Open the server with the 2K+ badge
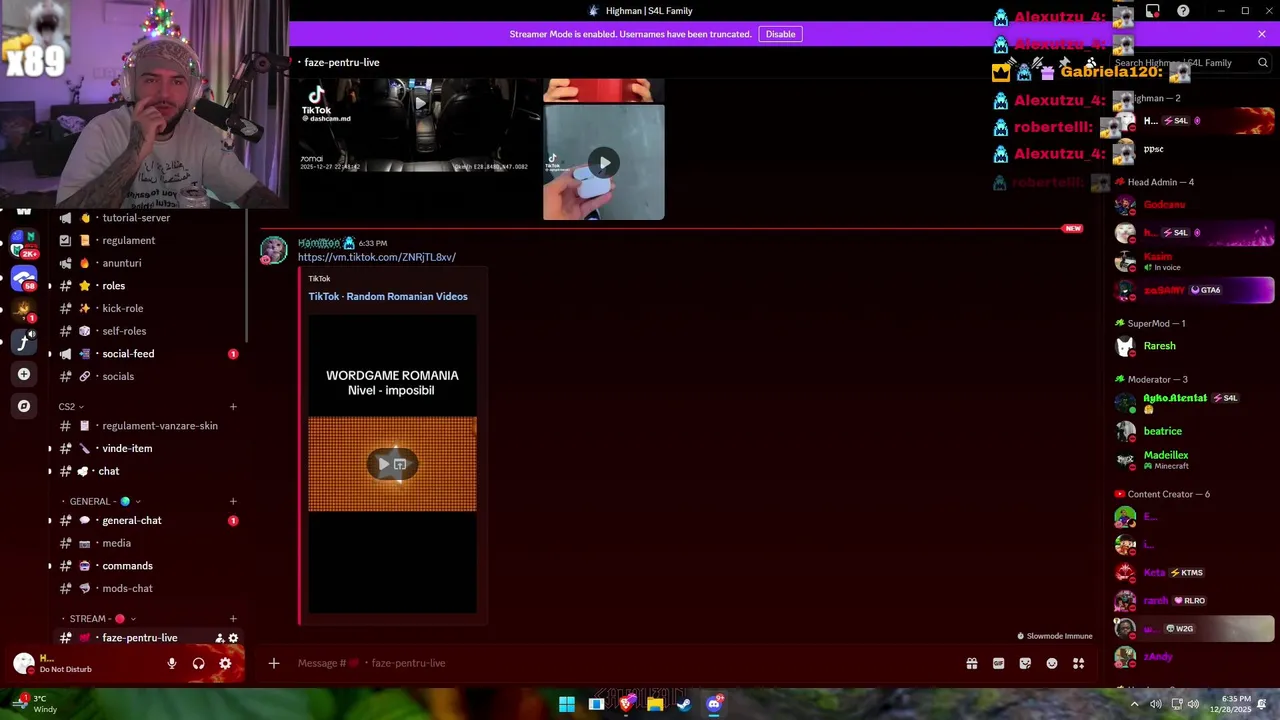Viewport: 1280px width, 720px height. tap(24, 244)
